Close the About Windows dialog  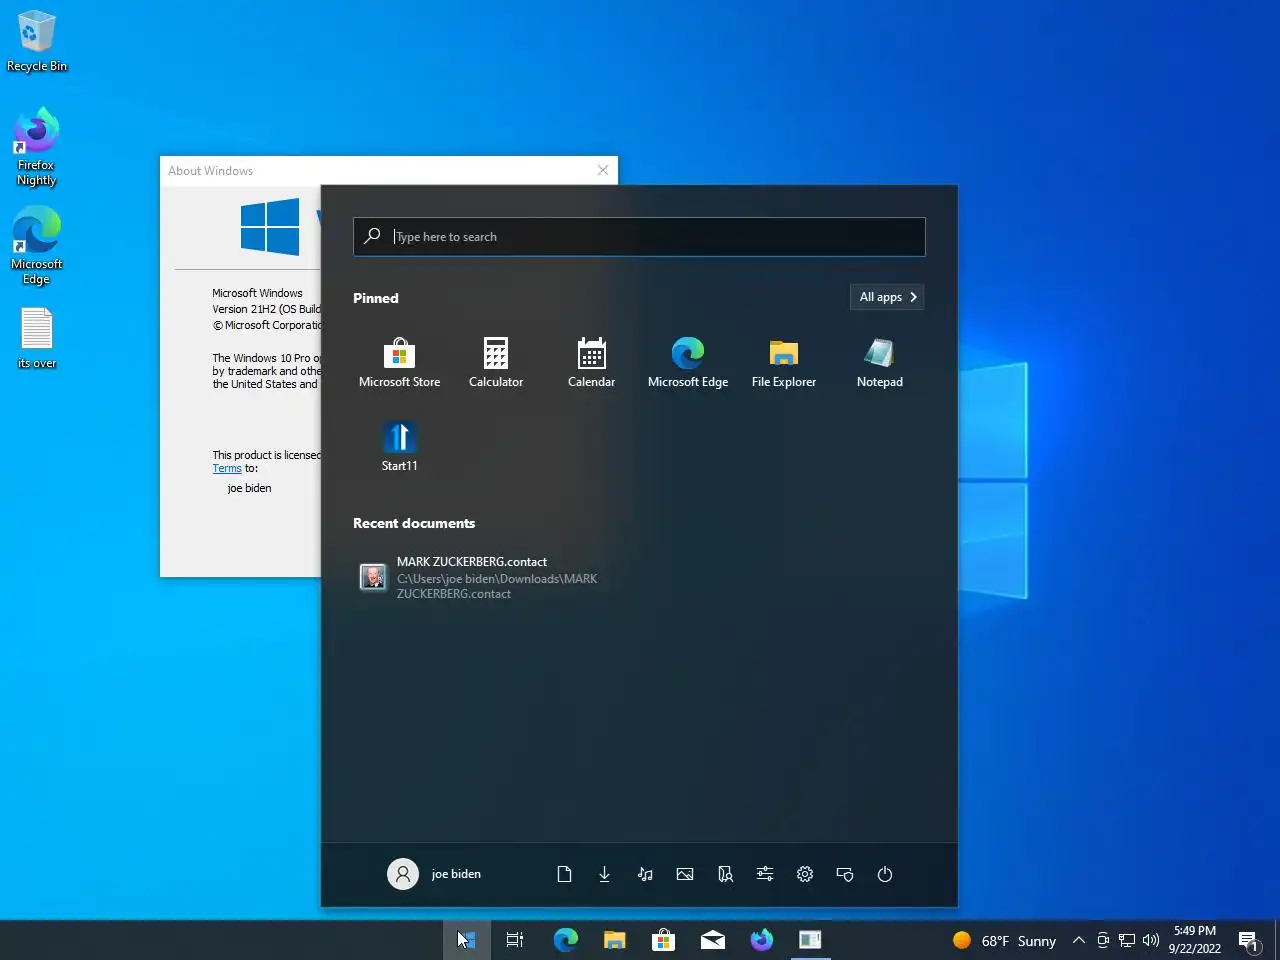pyautogui.click(x=603, y=170)
